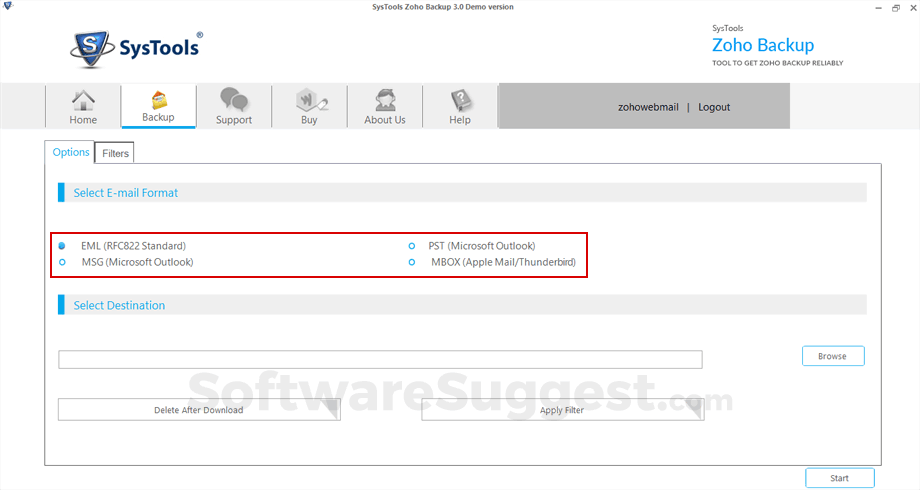
Task: Expand the Apply Filter section
Action: coord(562,410)
